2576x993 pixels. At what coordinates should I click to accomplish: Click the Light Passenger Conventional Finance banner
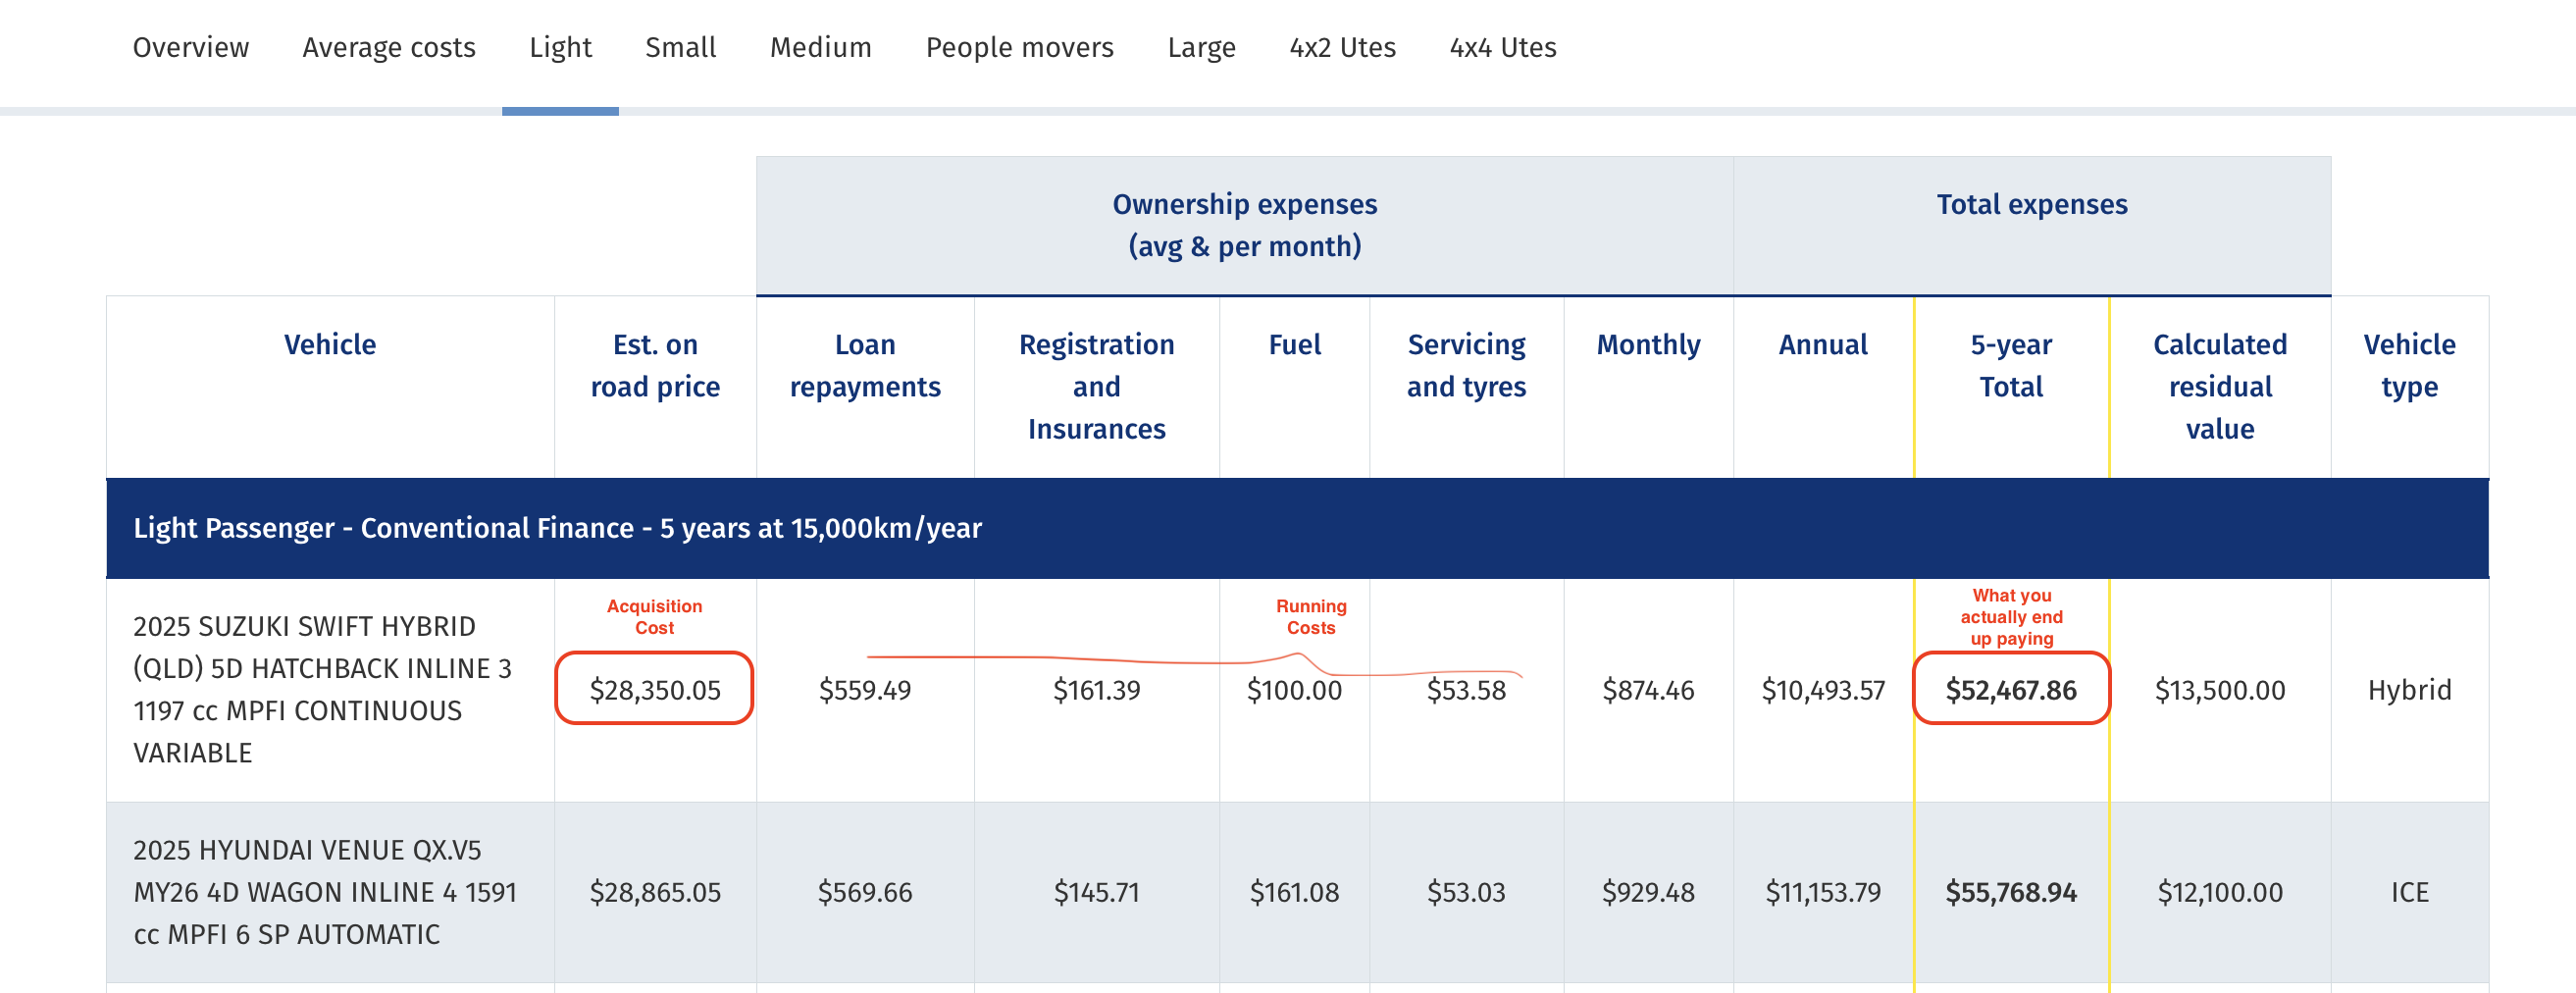(557, 528)
